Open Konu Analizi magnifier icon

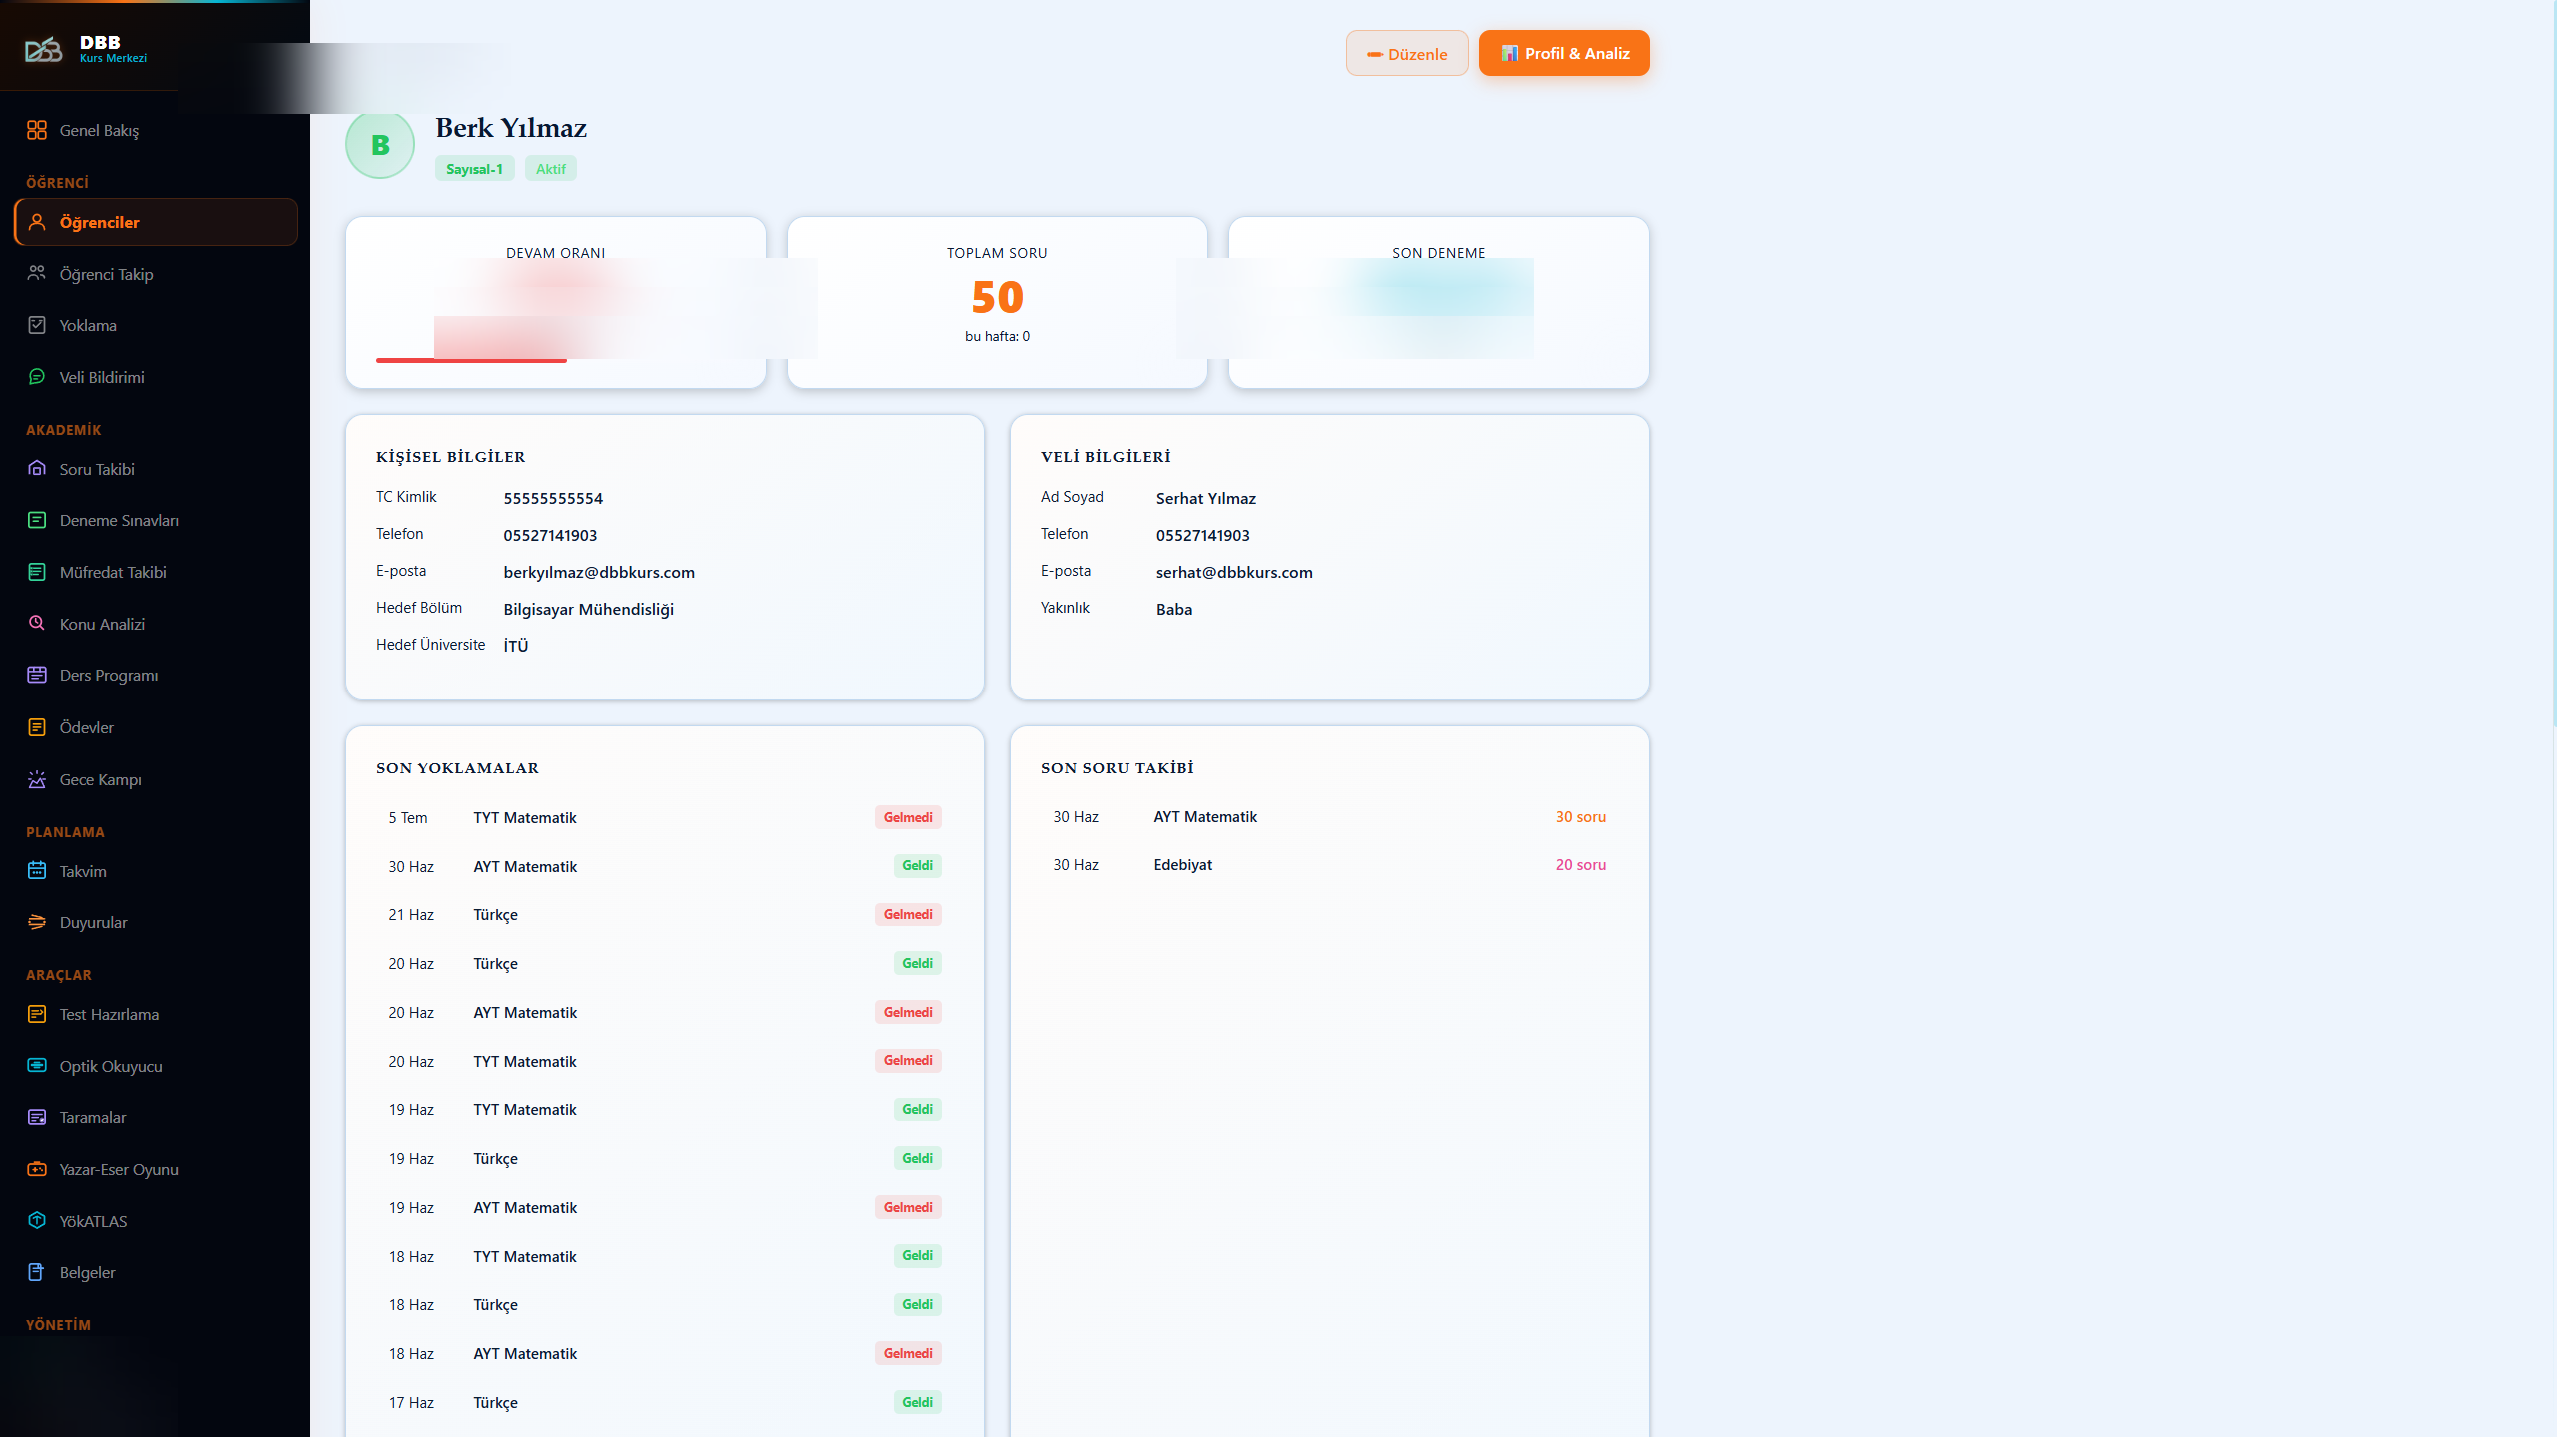(x=37, y=623)
